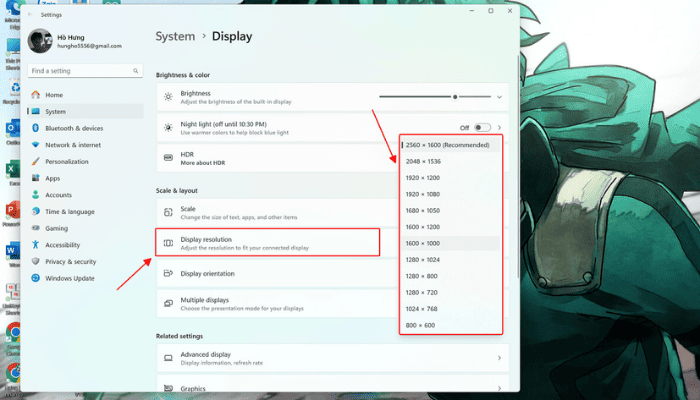Turn on the Night light toggle
Screen dimensions: 700x400
point(482,128)
